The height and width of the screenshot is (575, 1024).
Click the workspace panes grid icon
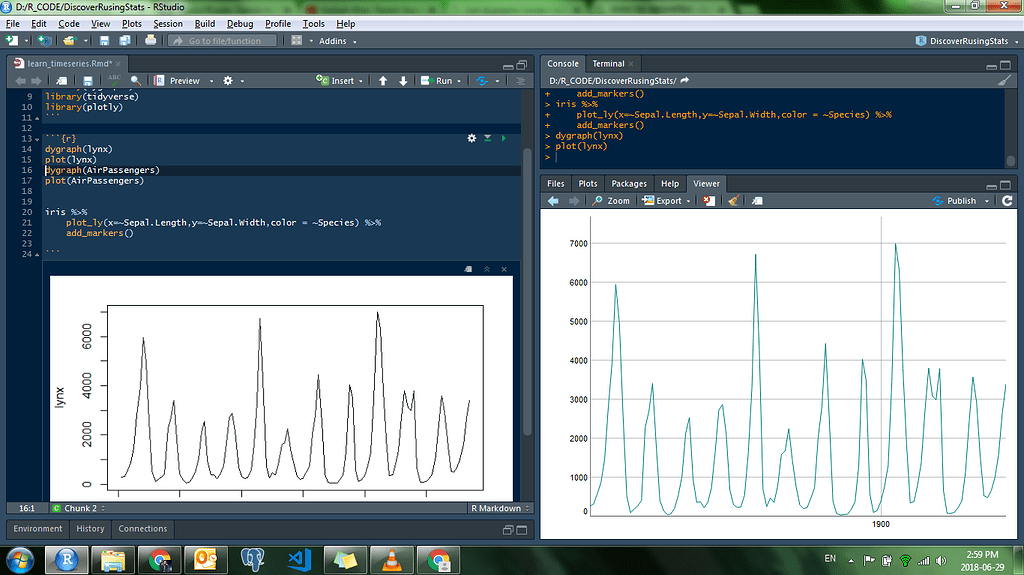[296, 41]
